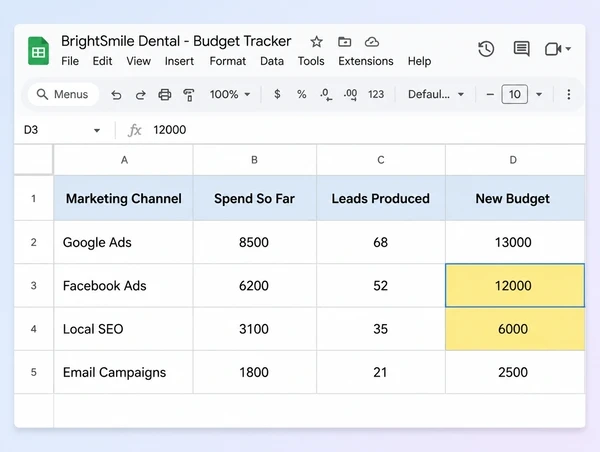The height and width of the screenshot is (452, 600).
Task: Select row 5 header
Action: [x=34, y=372]
